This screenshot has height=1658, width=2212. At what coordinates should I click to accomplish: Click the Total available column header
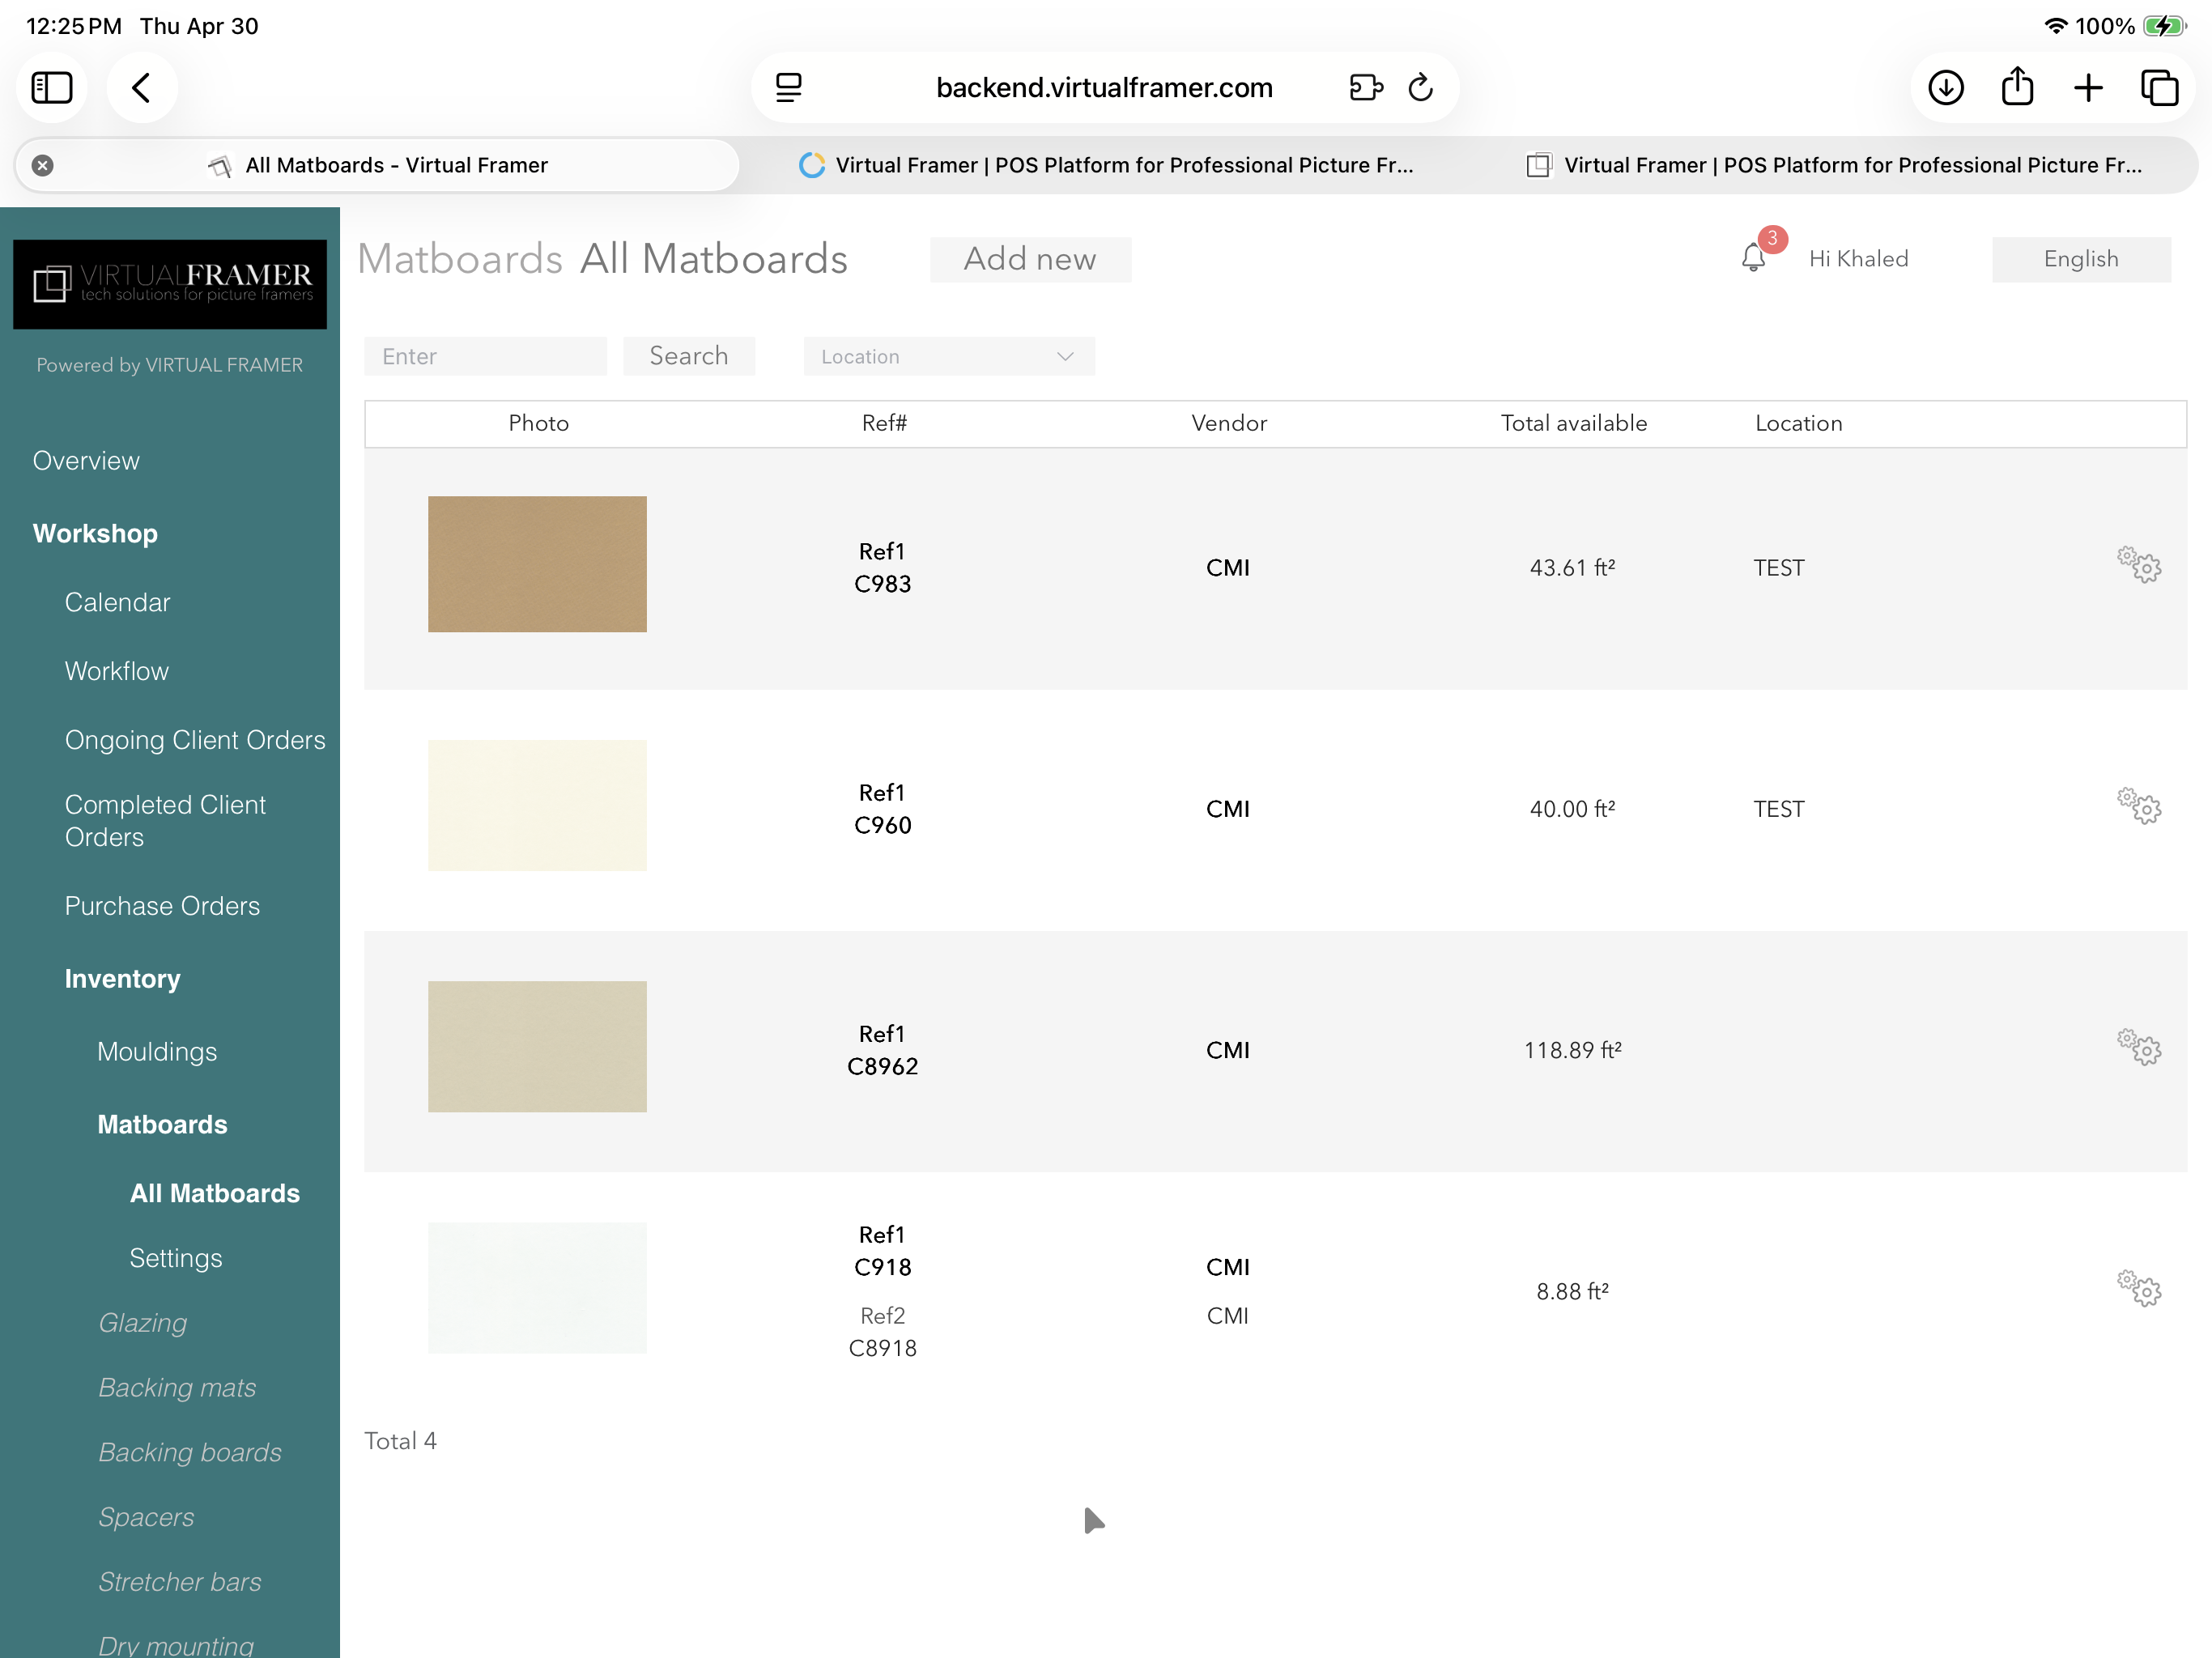(1574, 423)
